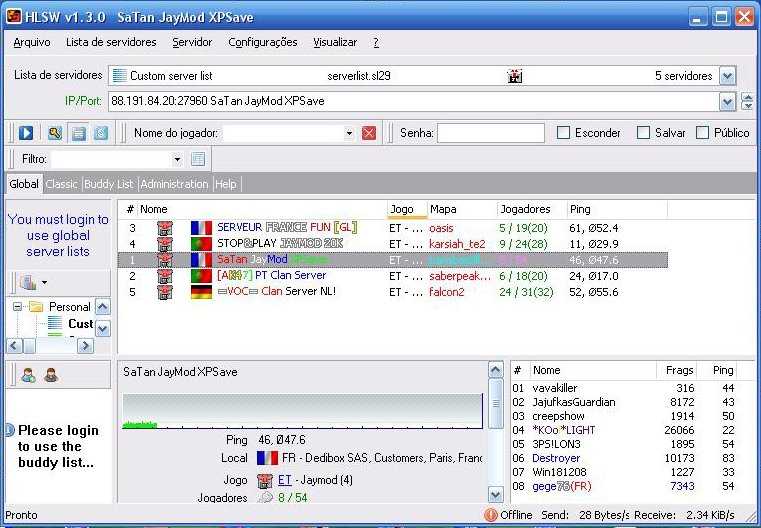Open the Lista de servidores menu
761x528 pixels.
[111, 42]
